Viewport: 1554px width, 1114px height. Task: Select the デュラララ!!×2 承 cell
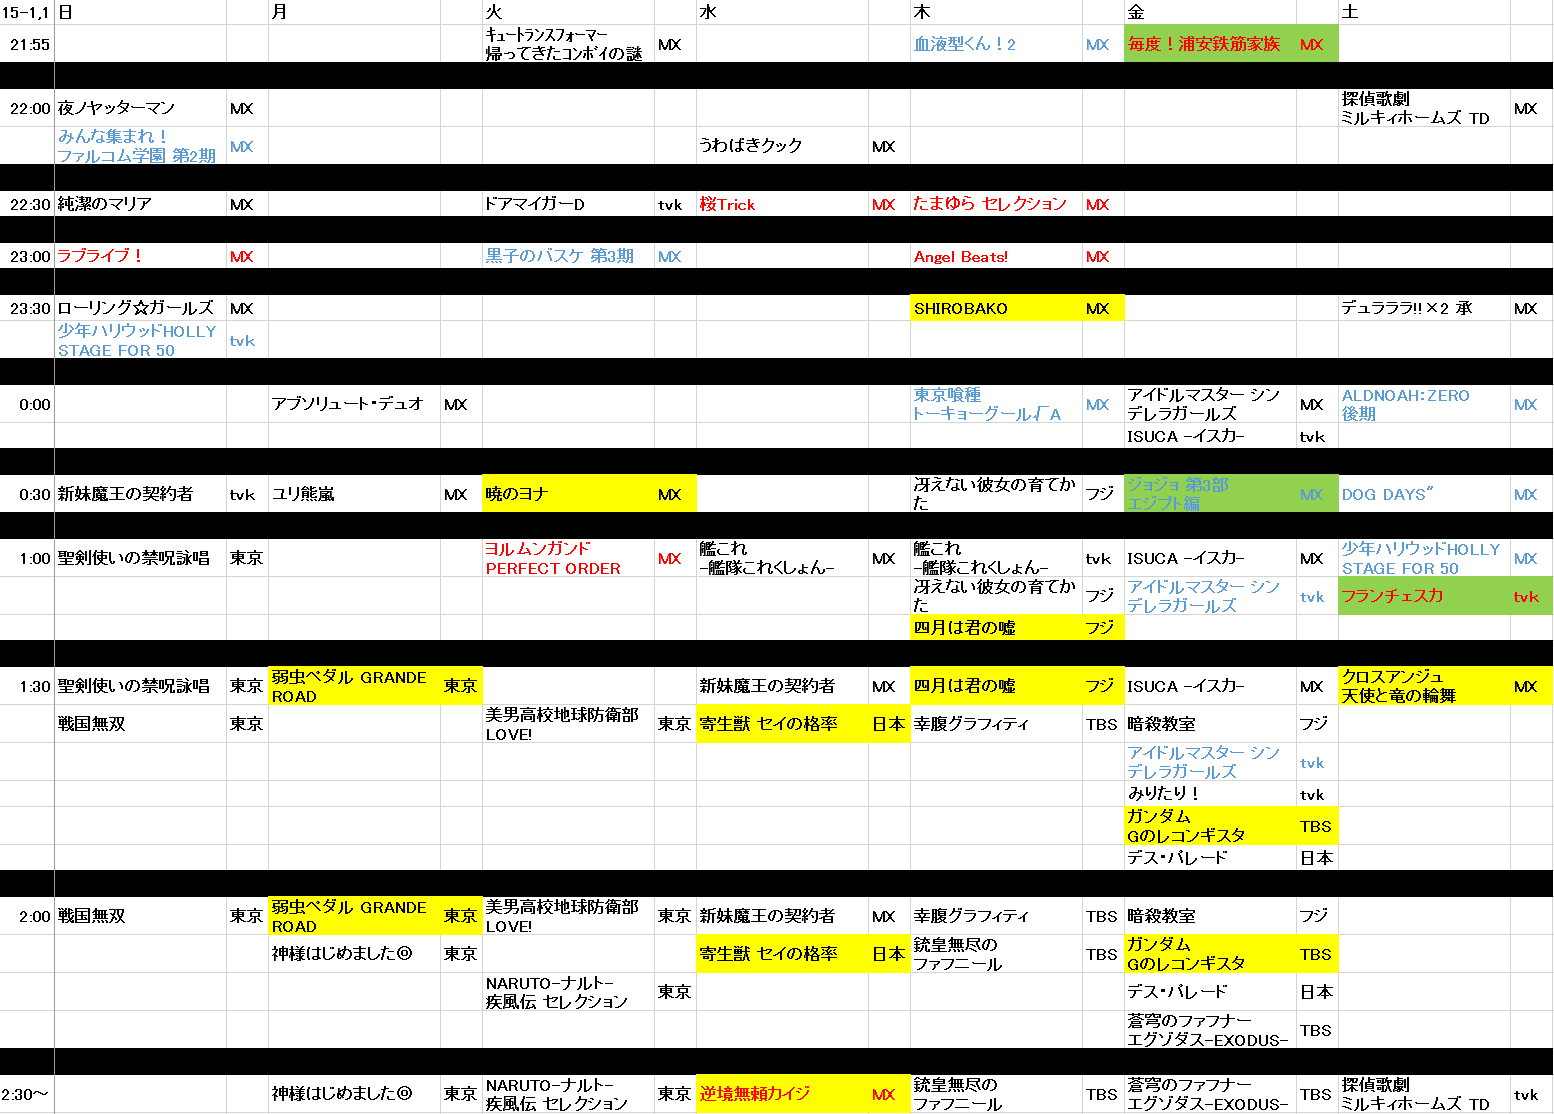(x=1424, y=308)
